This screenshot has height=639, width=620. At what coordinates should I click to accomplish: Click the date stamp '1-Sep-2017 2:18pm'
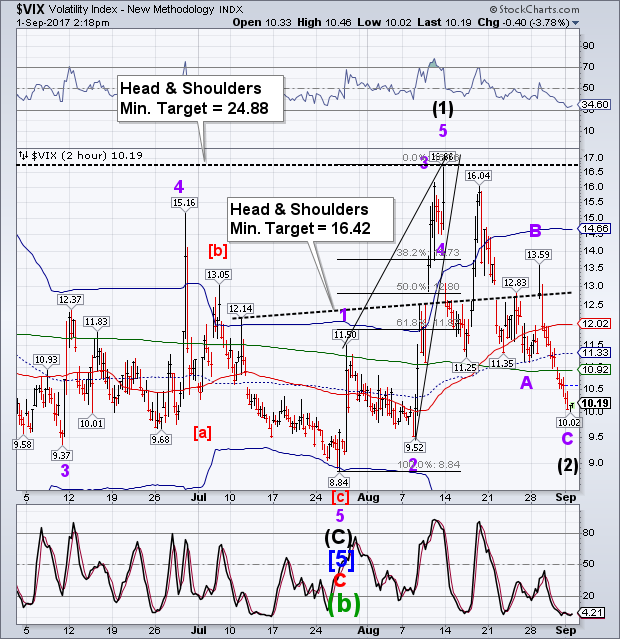pyautogui.click(x=63, y=23)
